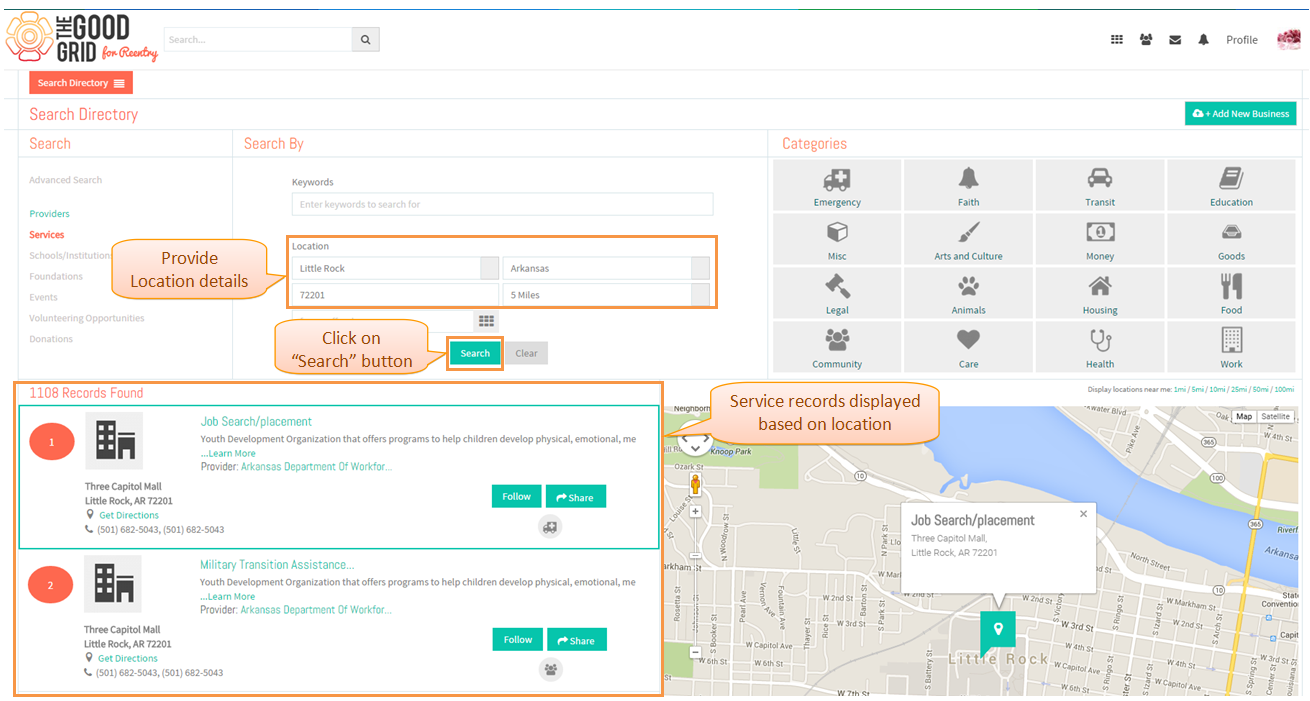
Task: Switch the map to Satellite view
Action: [1275, 416]
